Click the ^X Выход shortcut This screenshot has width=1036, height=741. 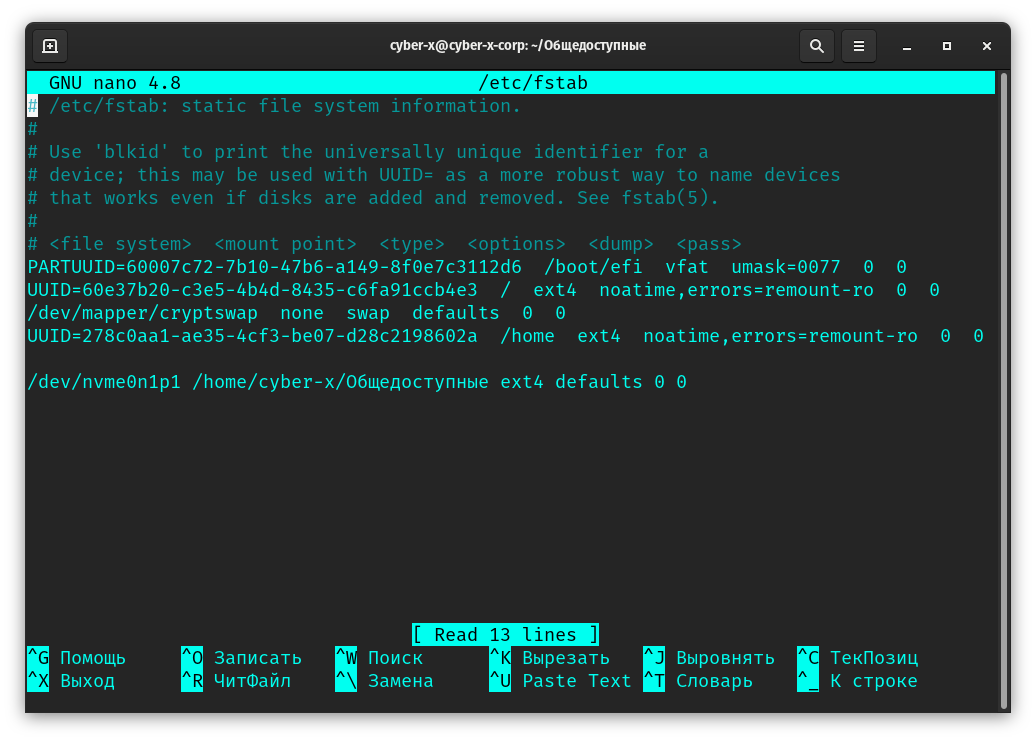[71, 681]
